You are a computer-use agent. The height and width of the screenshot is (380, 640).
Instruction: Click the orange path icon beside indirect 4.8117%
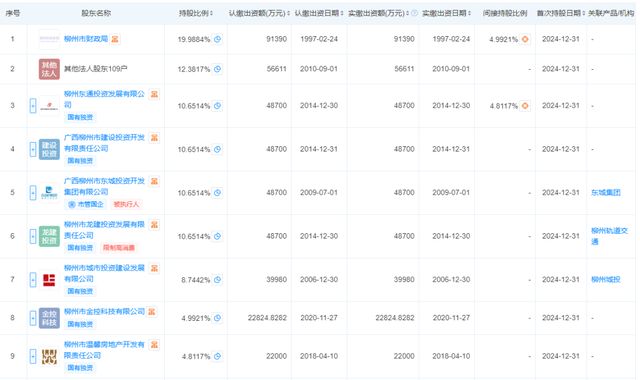[525, 106]
